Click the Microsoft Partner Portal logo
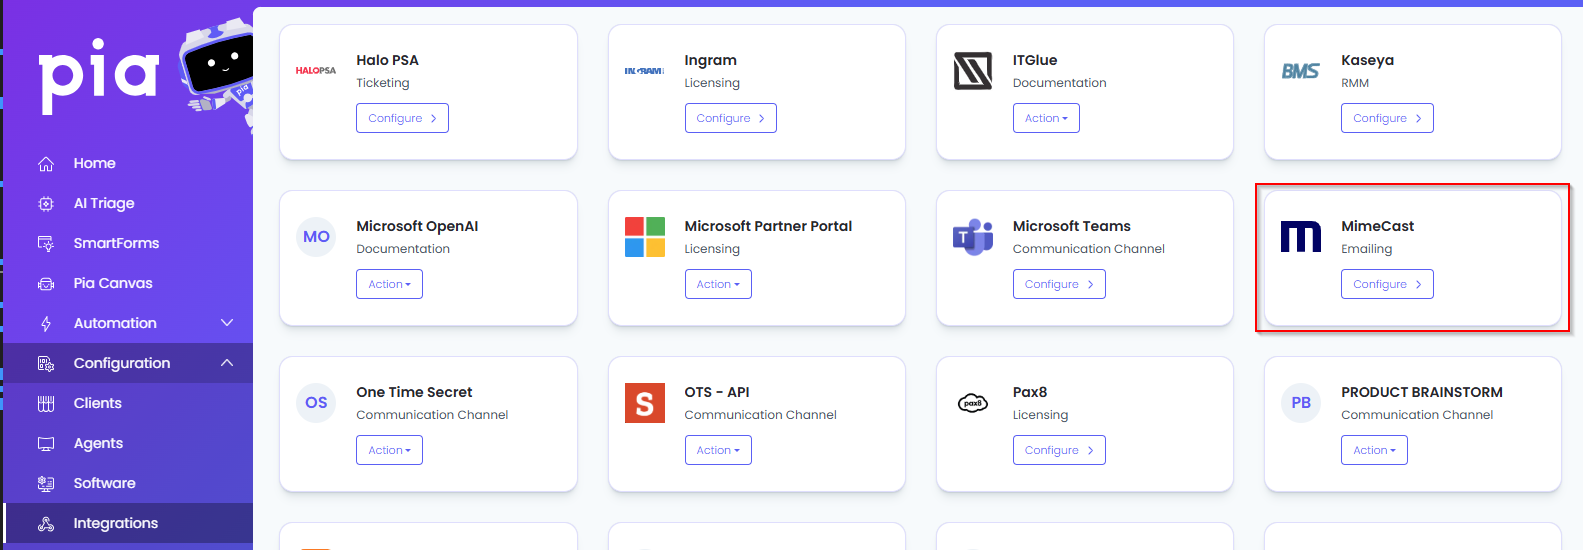Screen dimensions: 1583x550 pos(645,237)
